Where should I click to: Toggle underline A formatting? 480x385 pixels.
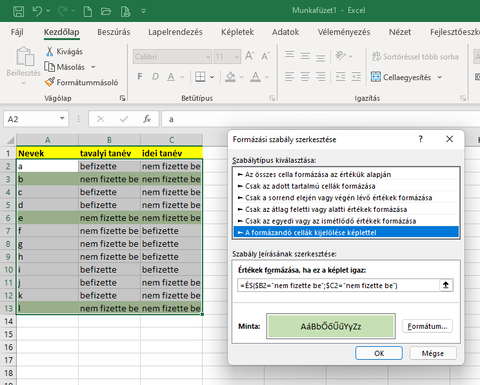[x=171, y=77]
